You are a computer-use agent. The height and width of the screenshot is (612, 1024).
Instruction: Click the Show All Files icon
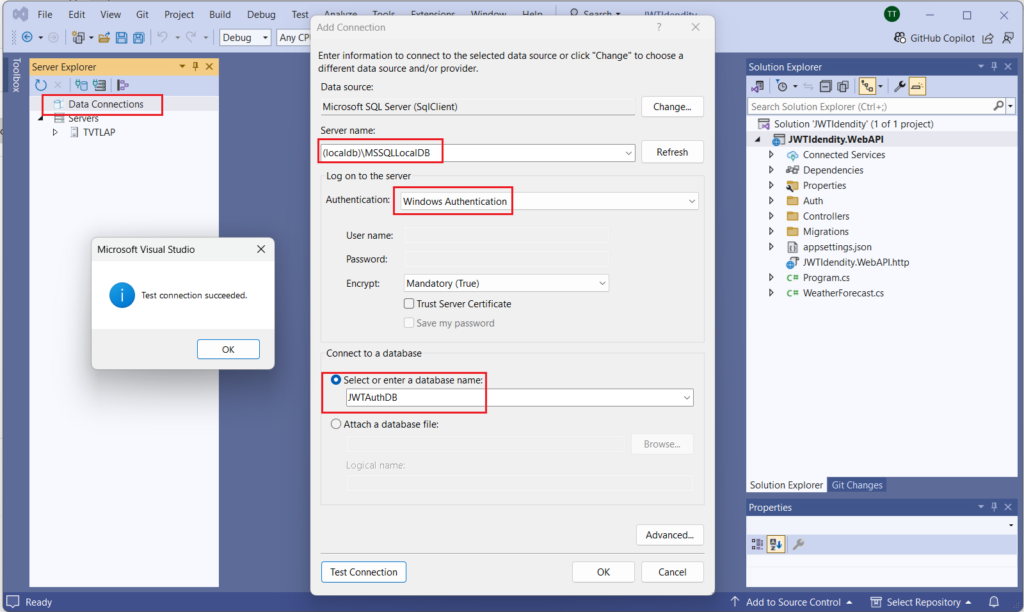tap(843, 86)
